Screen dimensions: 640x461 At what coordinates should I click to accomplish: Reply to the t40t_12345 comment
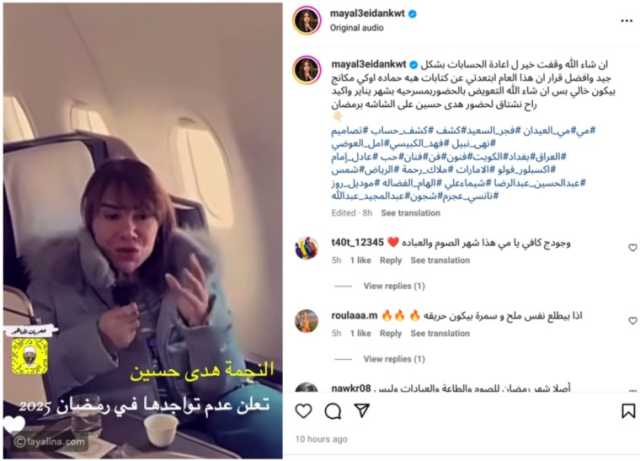(391, 260)
